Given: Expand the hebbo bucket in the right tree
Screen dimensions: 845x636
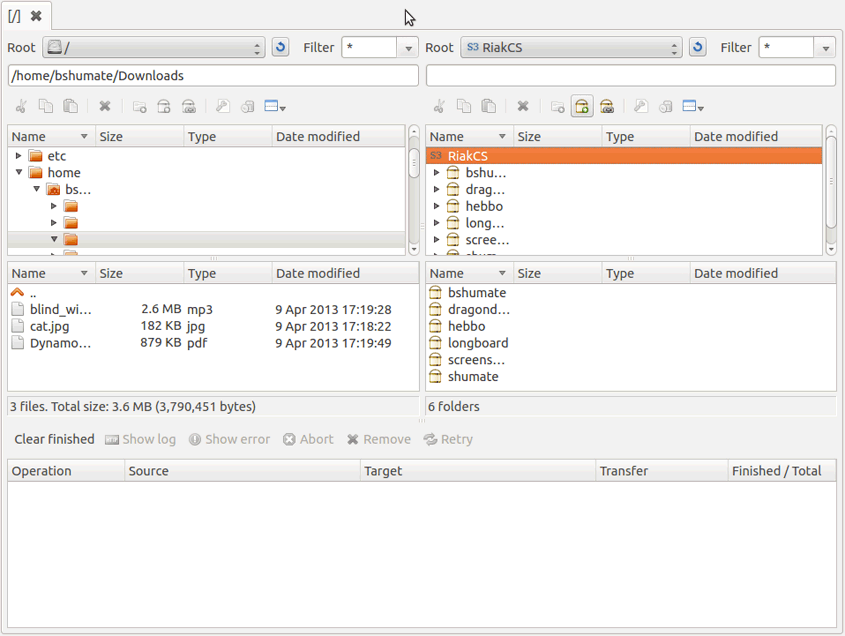Looking at the screenshot, I should (x=436, y=206).
